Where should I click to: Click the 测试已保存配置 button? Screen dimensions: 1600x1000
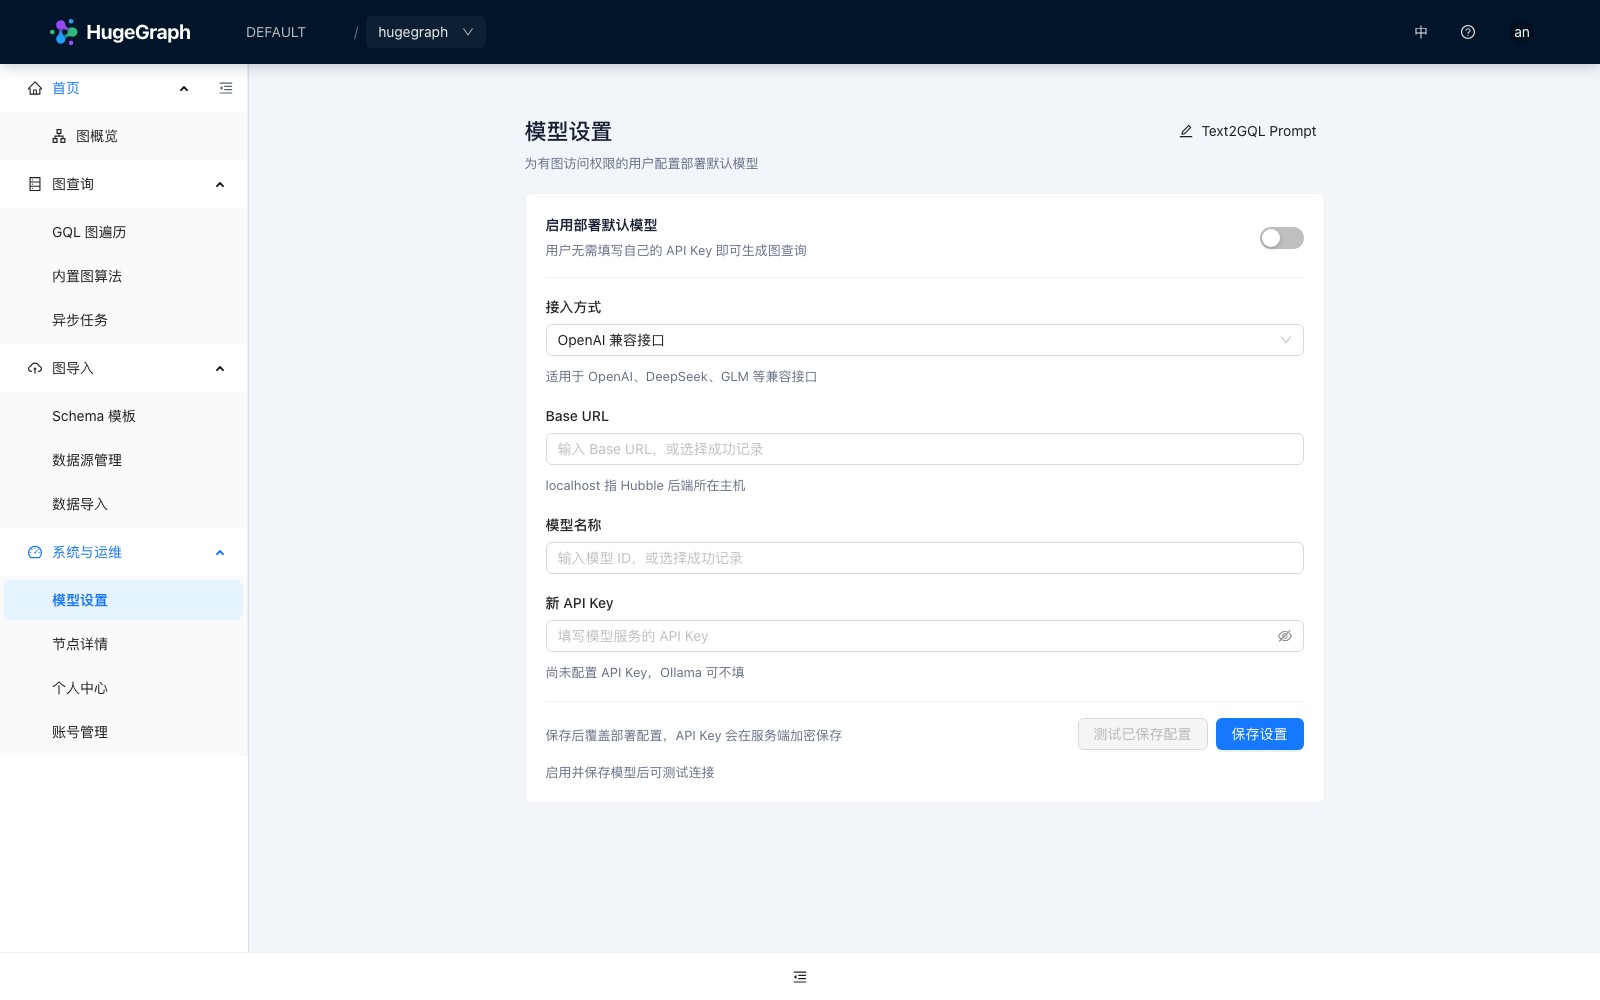tap(1143, 734)
